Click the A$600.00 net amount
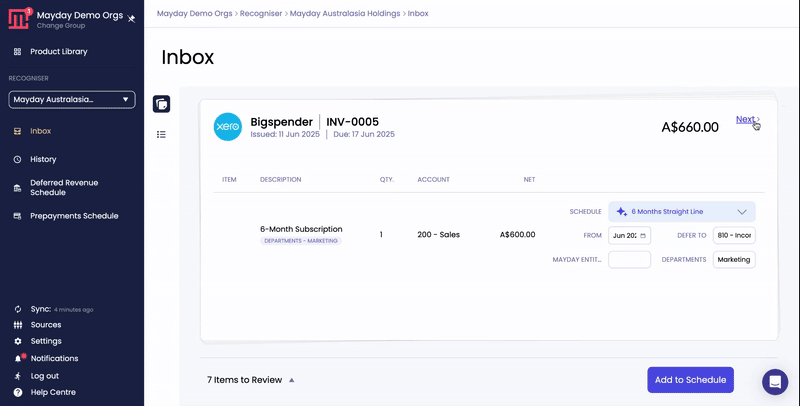The image size is (800, 406). (x=517, y=235)
